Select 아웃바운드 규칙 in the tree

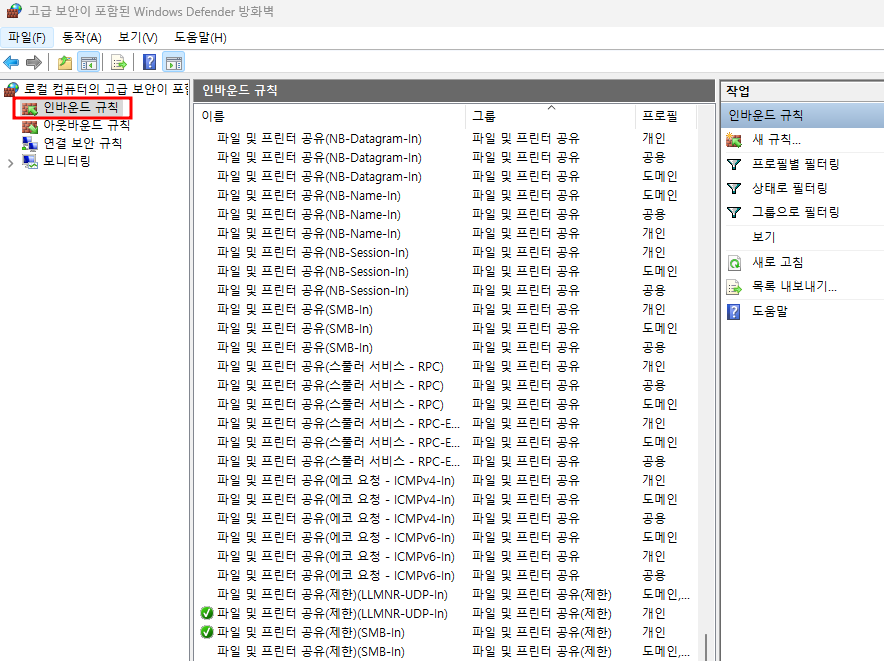[87, 125]
